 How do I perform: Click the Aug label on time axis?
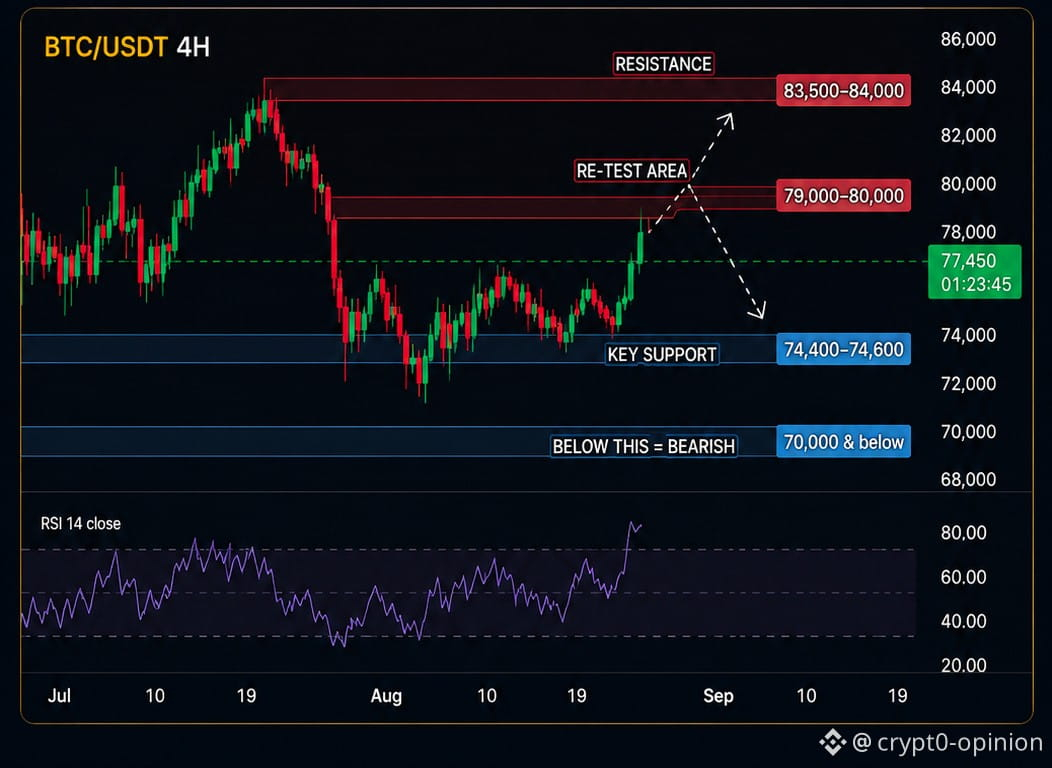coord(386,696)
